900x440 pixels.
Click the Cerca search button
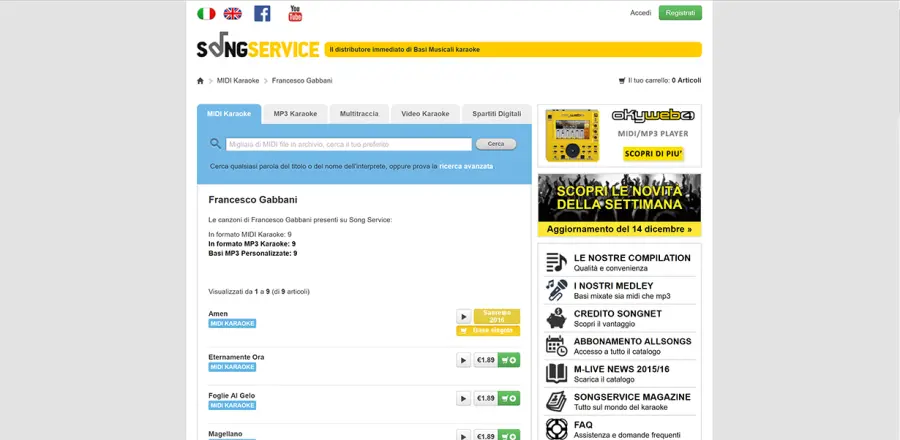point(496,144)
